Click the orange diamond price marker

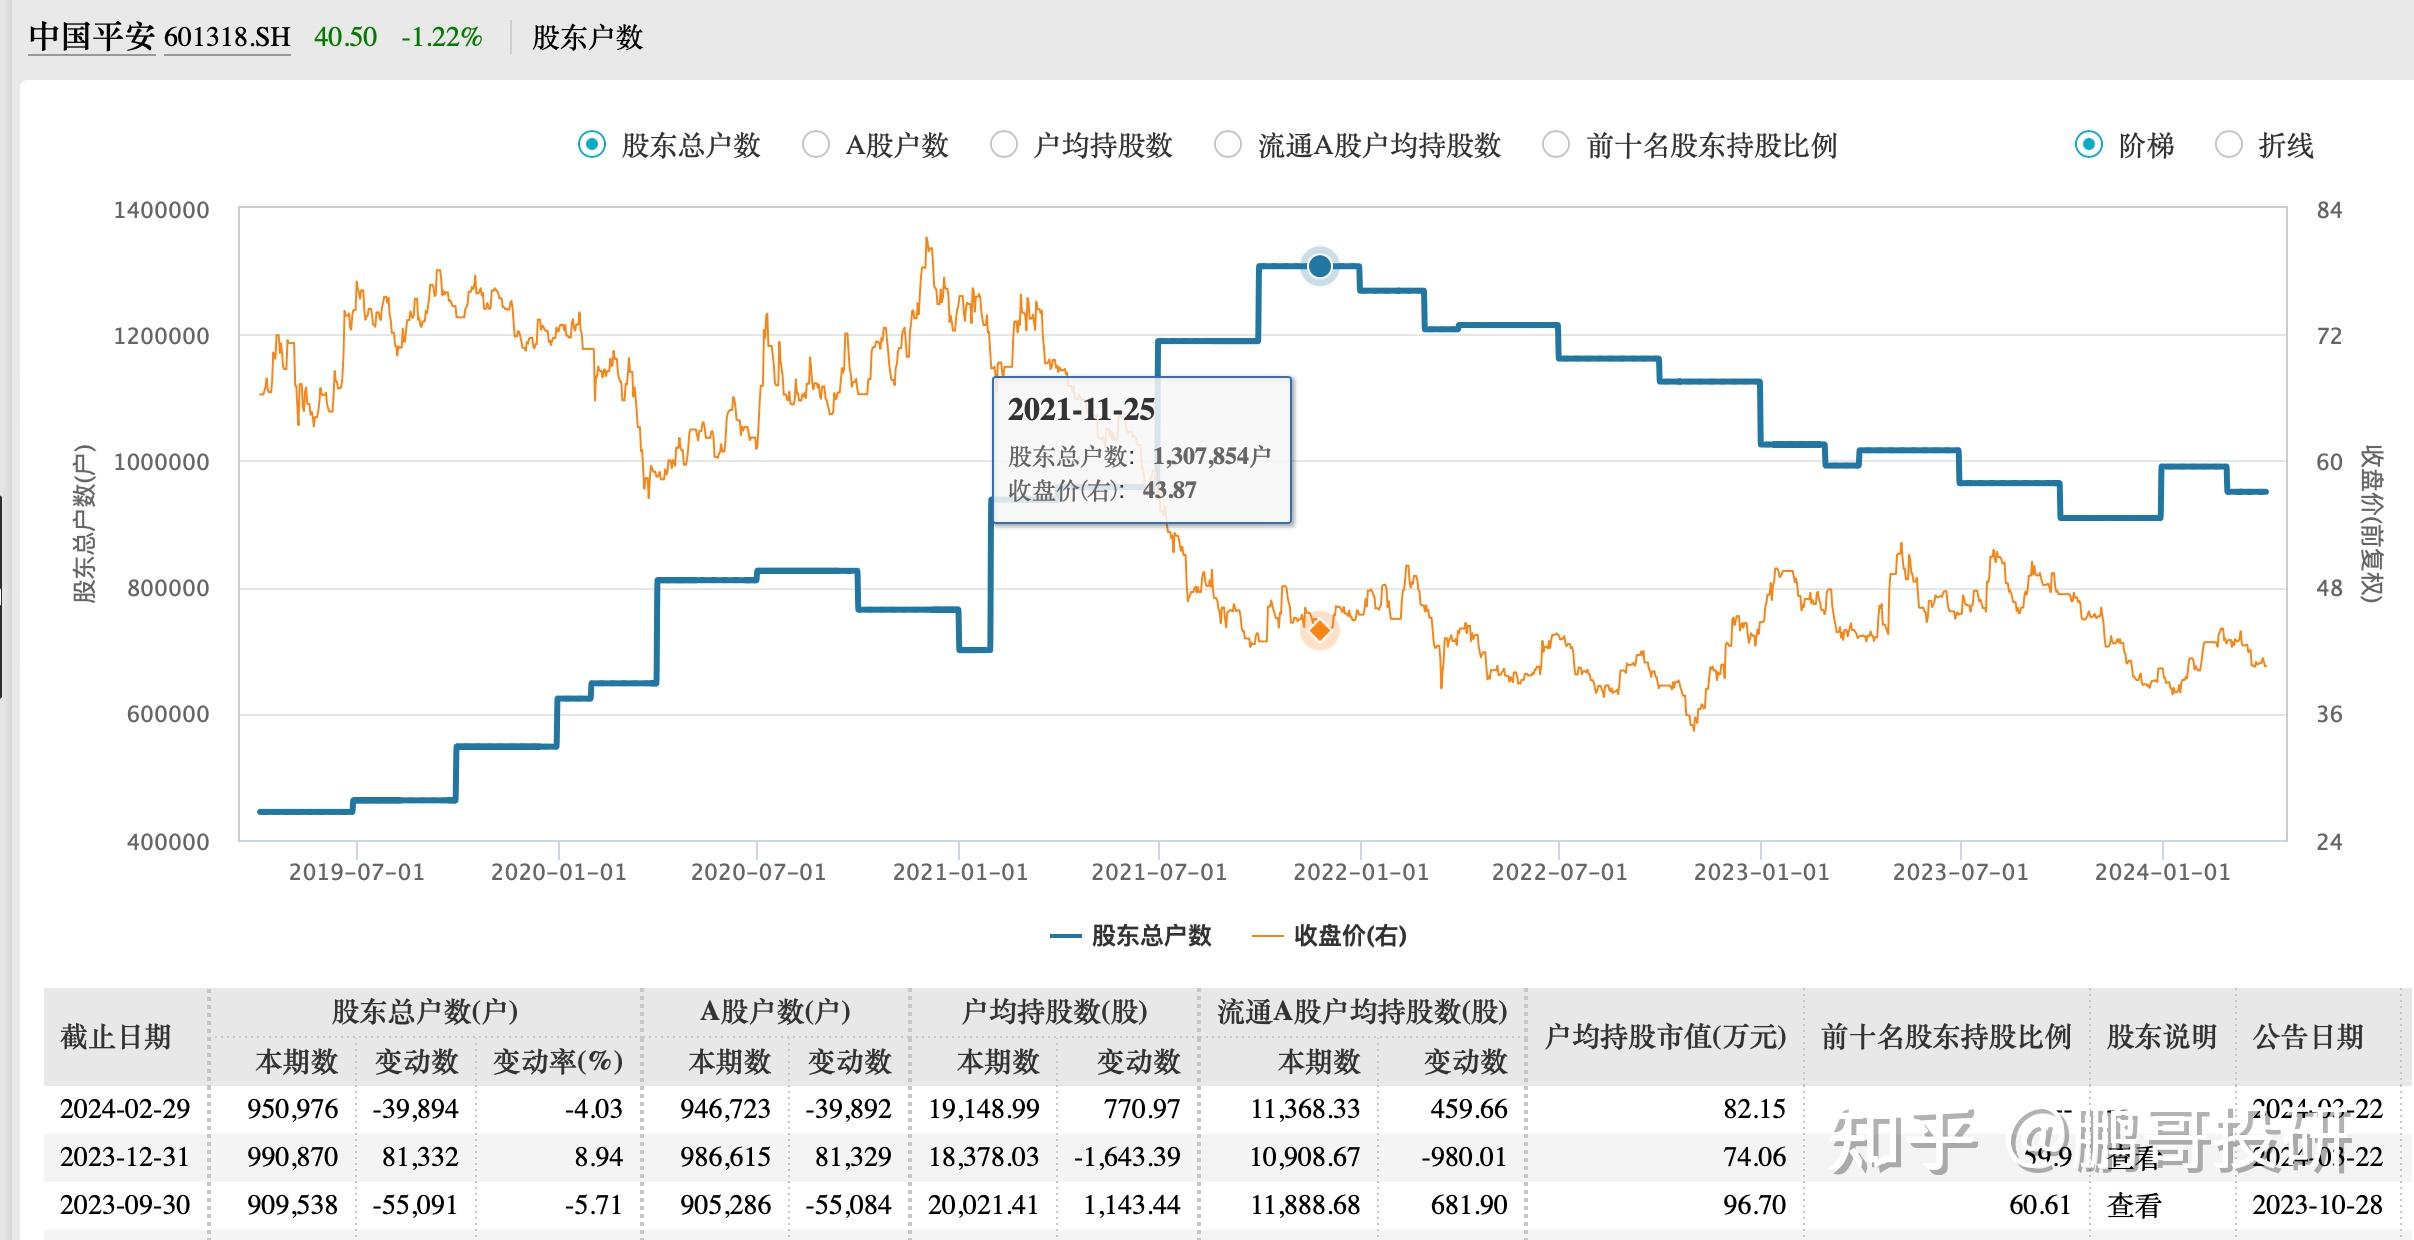pyautogui.click(x=1320, y=630)
